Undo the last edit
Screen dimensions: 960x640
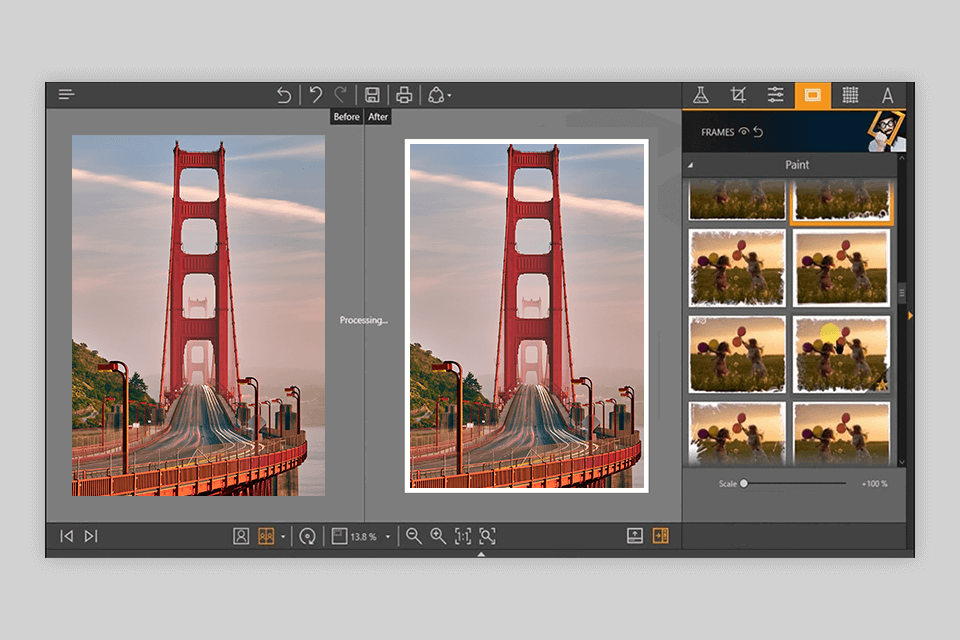[315, 95]
